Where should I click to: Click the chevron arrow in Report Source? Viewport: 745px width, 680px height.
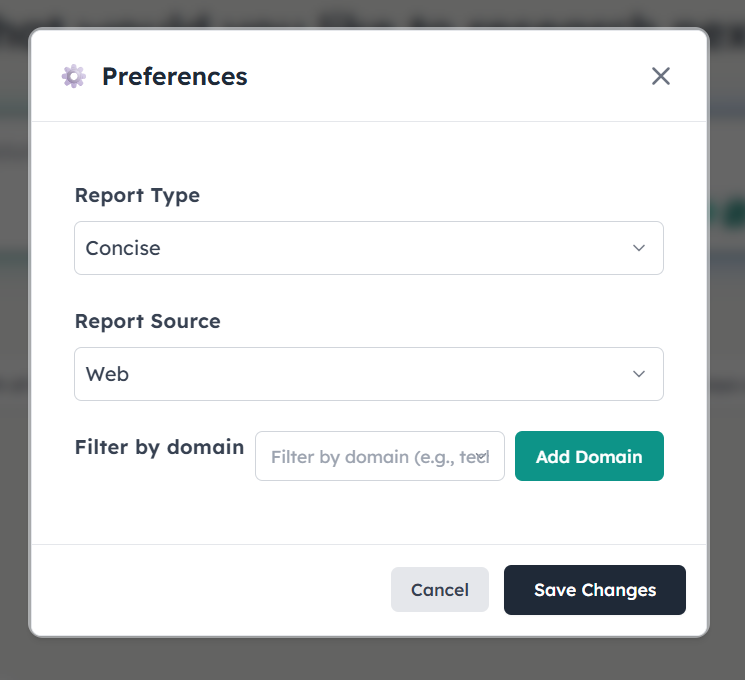[x=639, y=374]
